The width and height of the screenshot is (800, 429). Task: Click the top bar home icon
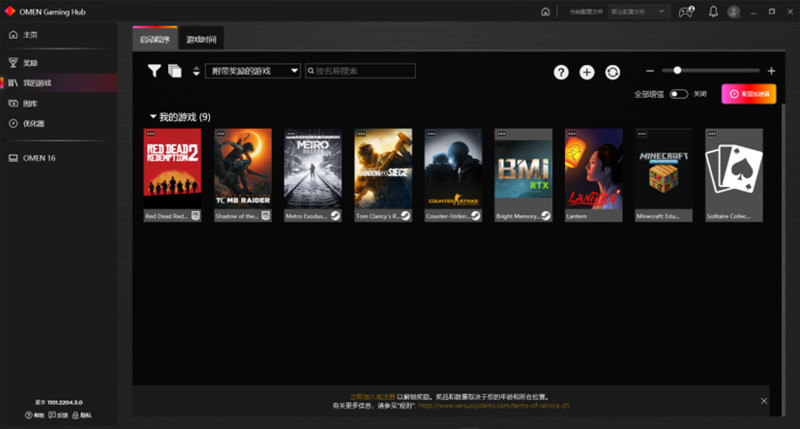(545, 12)
